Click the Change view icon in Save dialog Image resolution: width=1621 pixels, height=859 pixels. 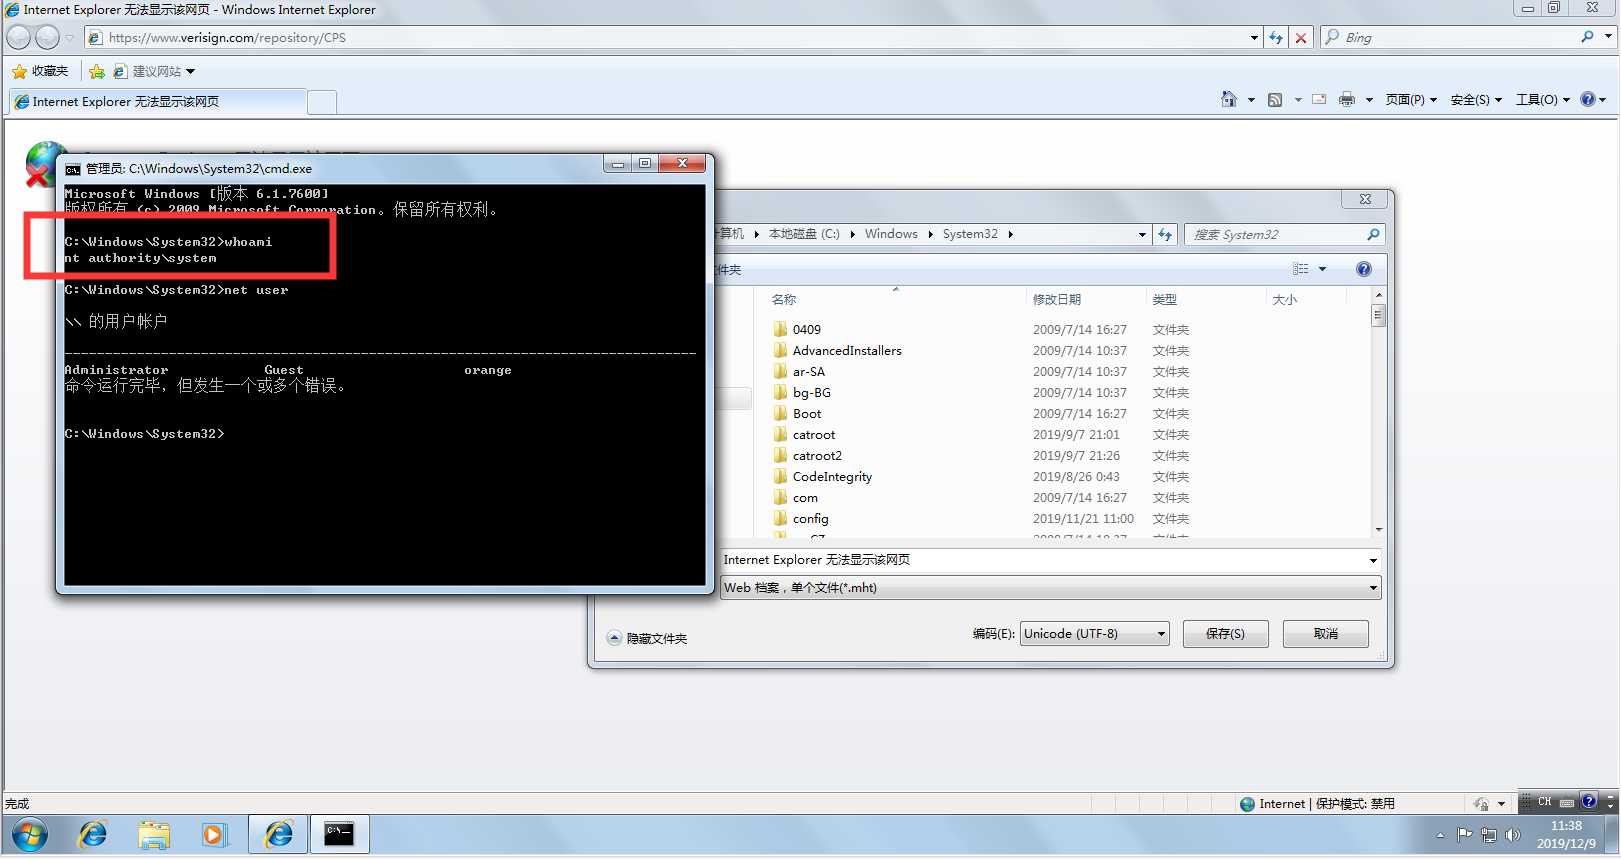click(1300, 269)
